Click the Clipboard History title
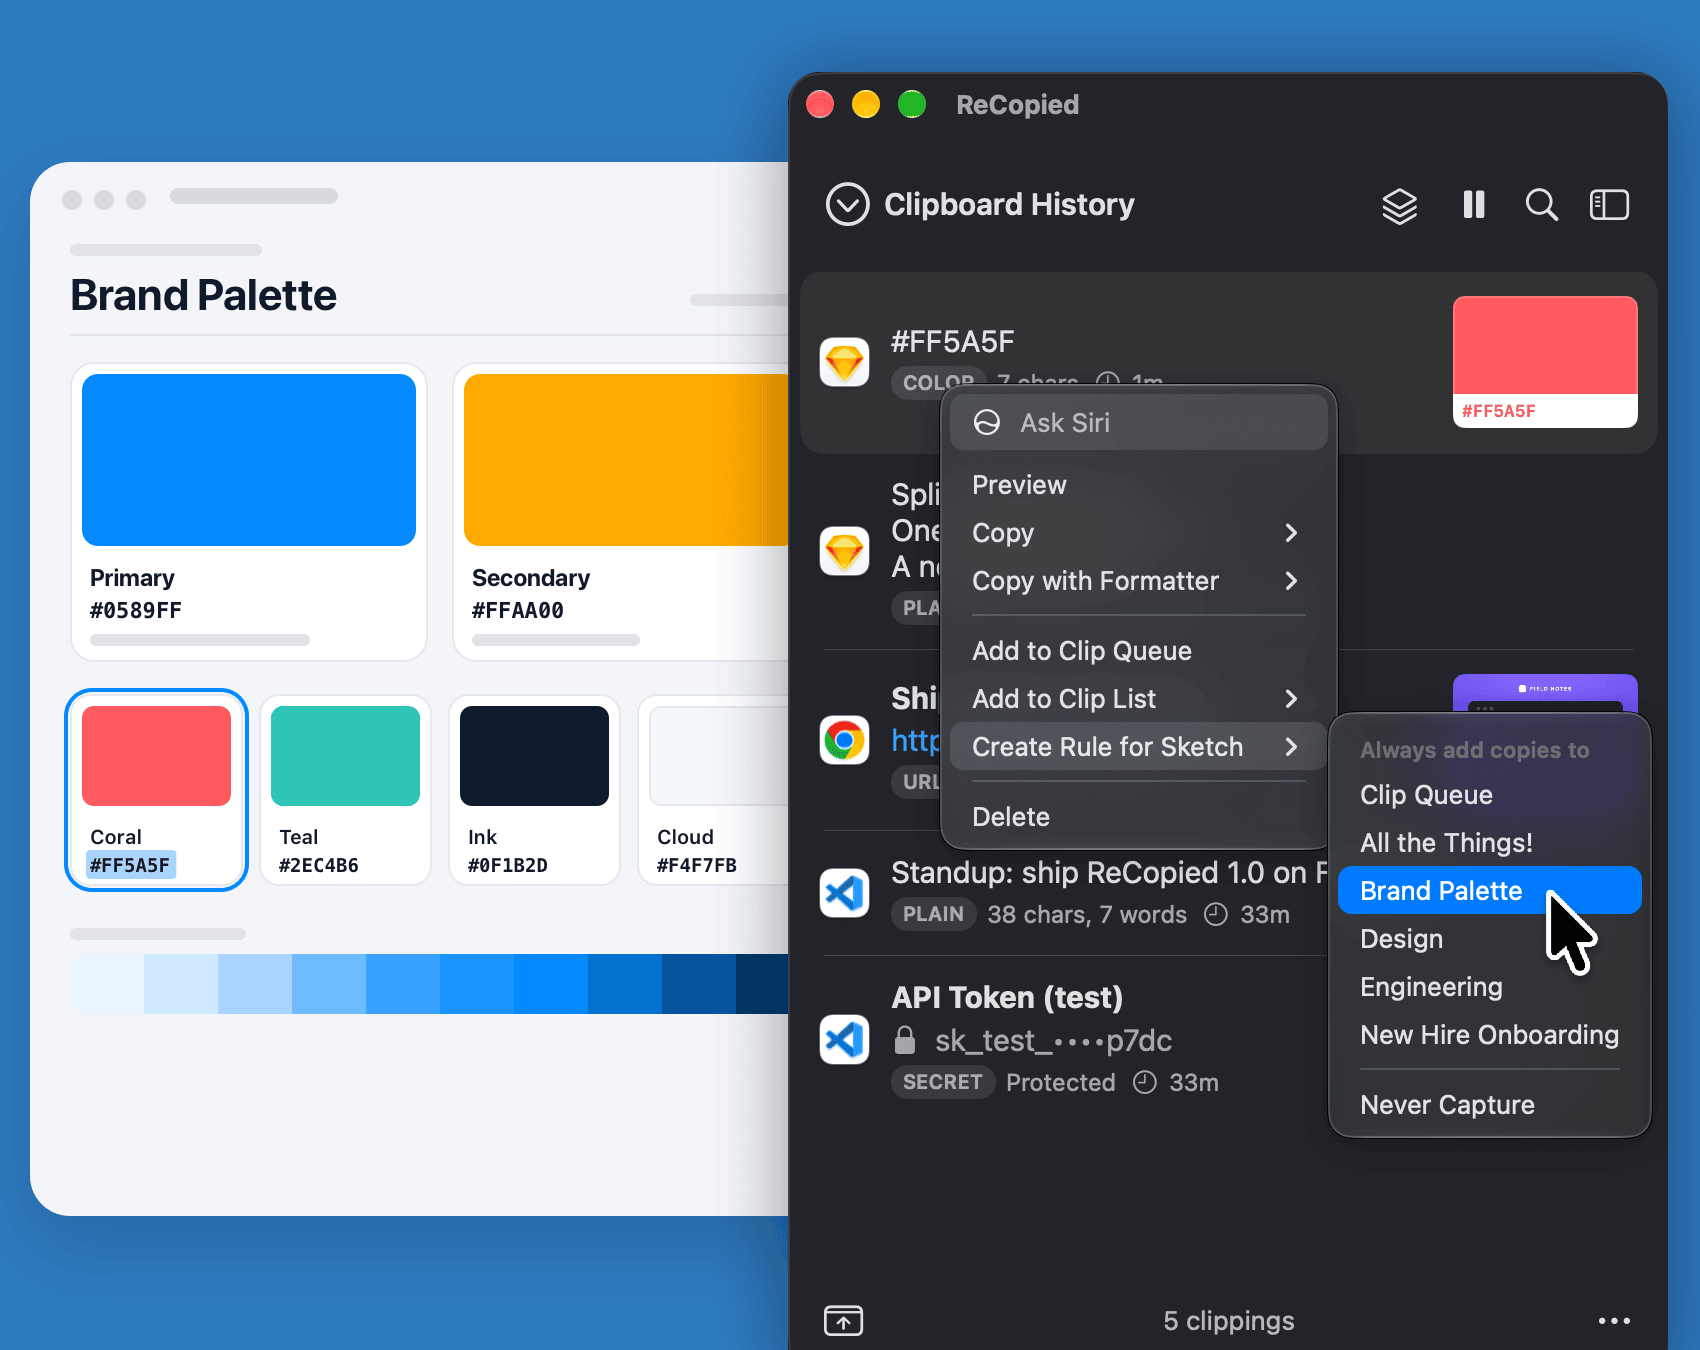This screenshot has width=1700, height=1350. (x=1009, y=204)
